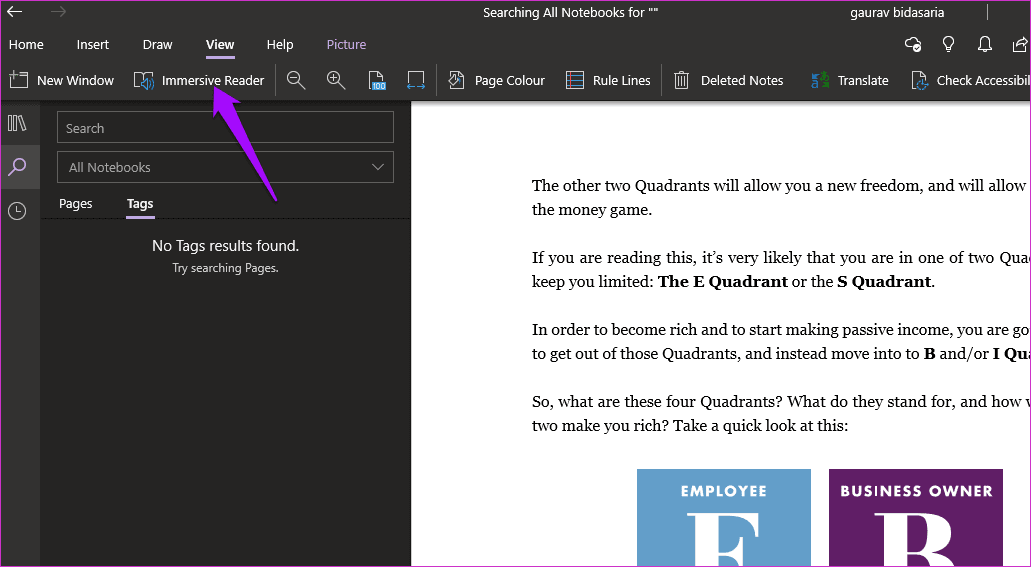Open the lightbulb tips icon
The height and width of the screenshot is (567, 1031).
(x=948, y=44)
